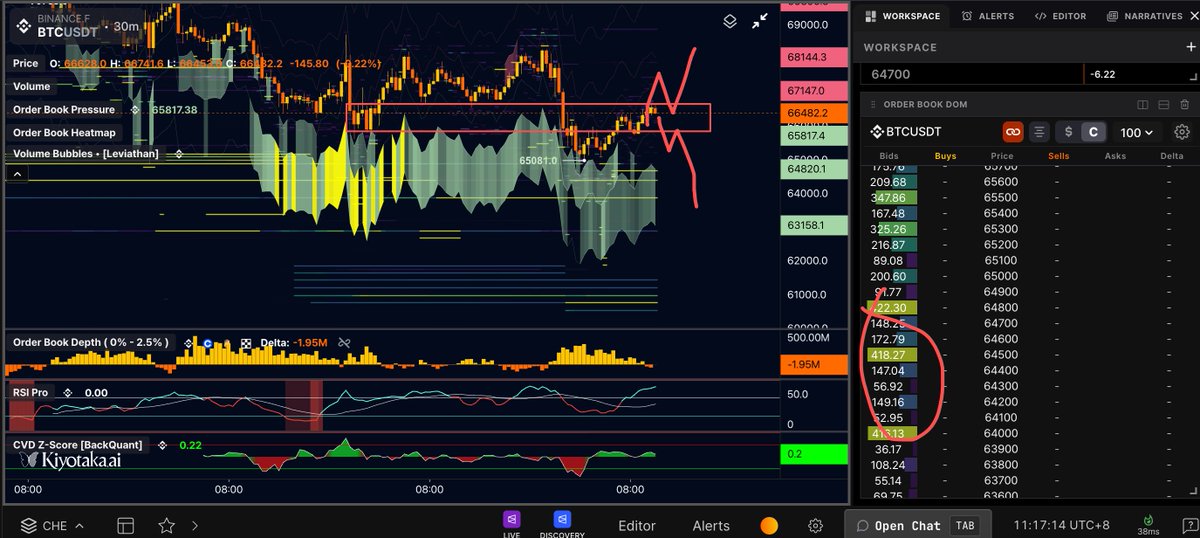Open favorites star in bottom bar
This screenshot has width=1200, height=538.
coord(166,525)
